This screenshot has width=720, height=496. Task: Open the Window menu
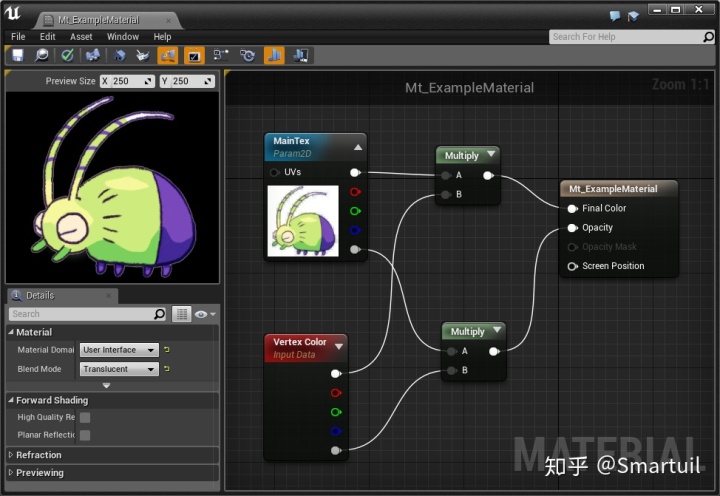pyautogui.click(x=123, y=37)
